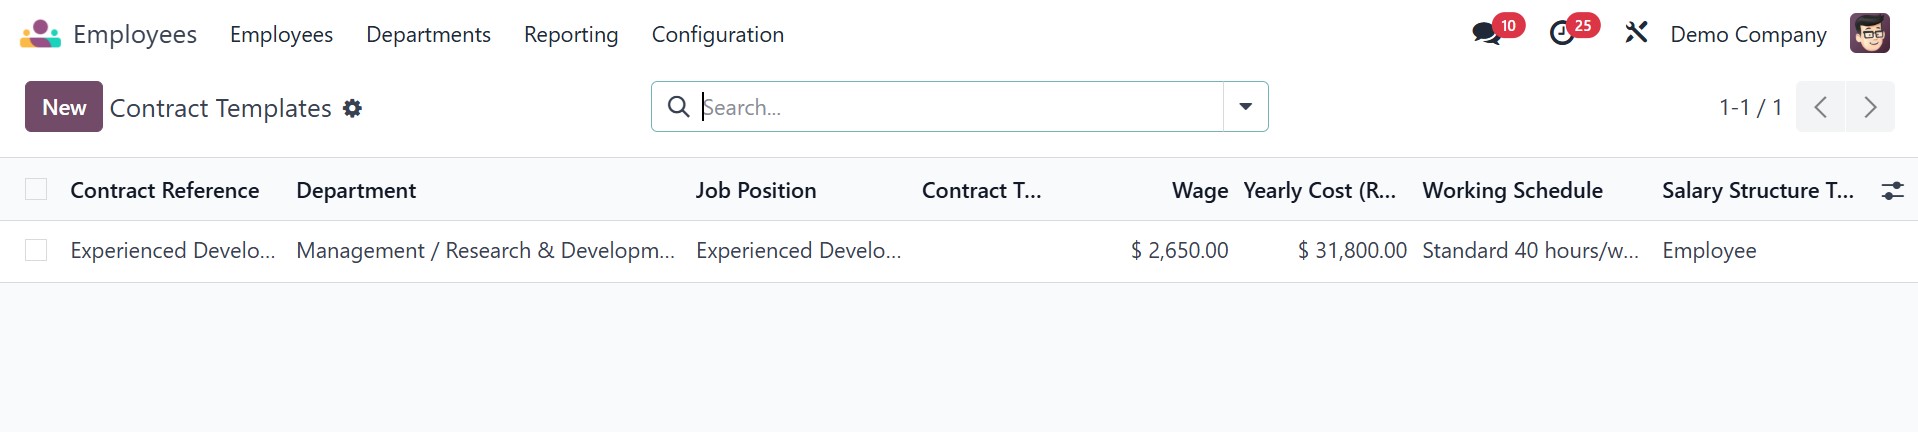Click the search magnifier icon

(678, 107)
